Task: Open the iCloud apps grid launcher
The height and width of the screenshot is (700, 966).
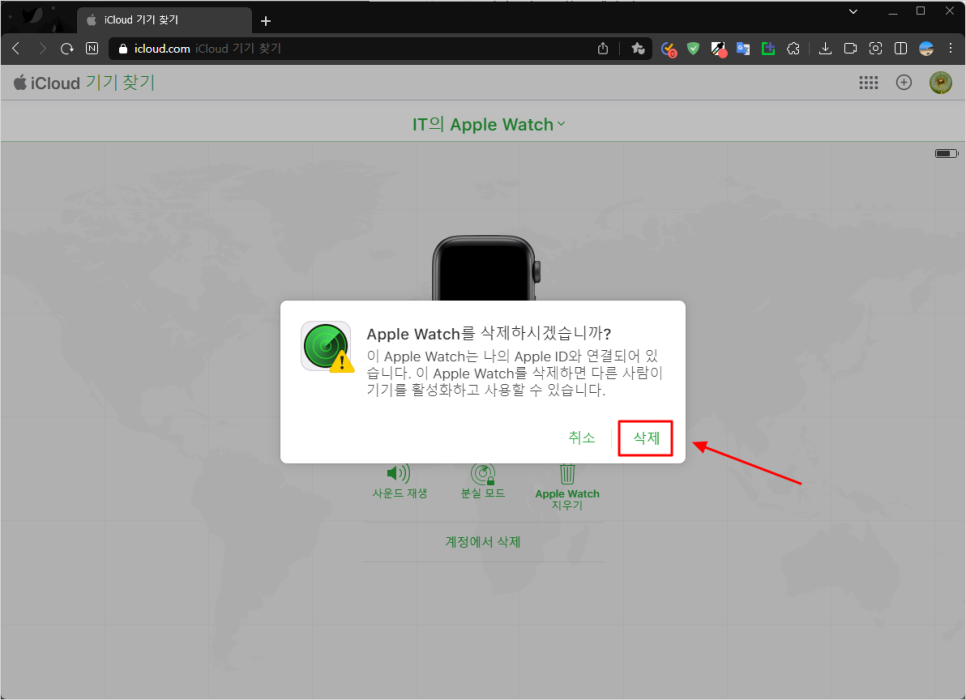Action: coord(869,83)
